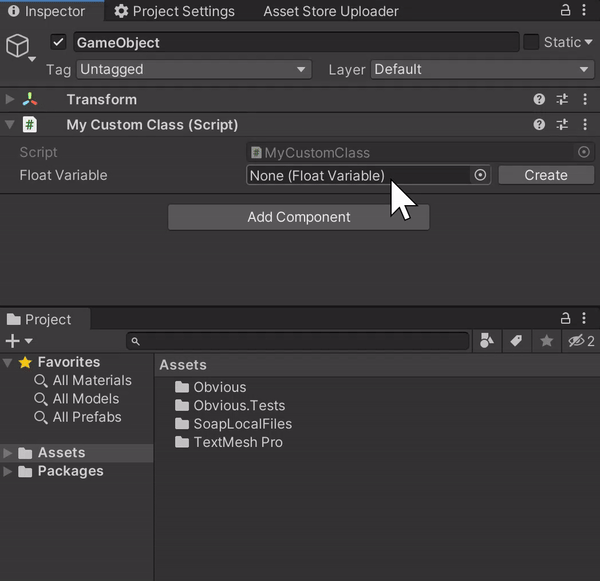Open the Inspector panel options menu
This screenshot has width=600, height=581.
tap(586, 11)
